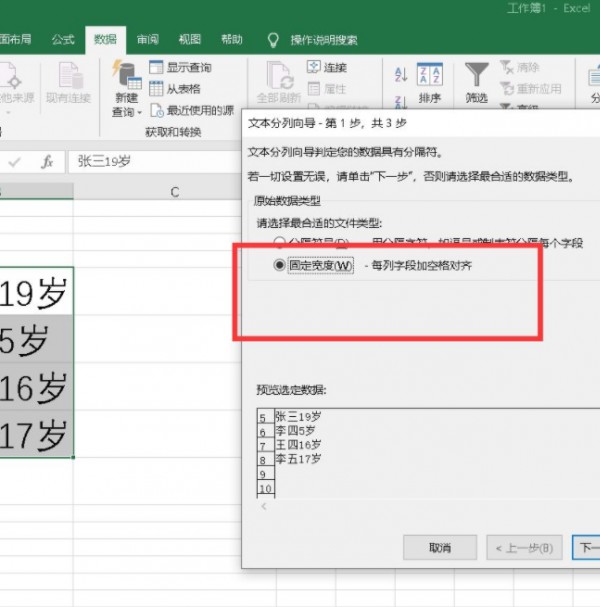Click the lightbulb tell-me icon
The image size is (600, 607).
tap(273, 40)
